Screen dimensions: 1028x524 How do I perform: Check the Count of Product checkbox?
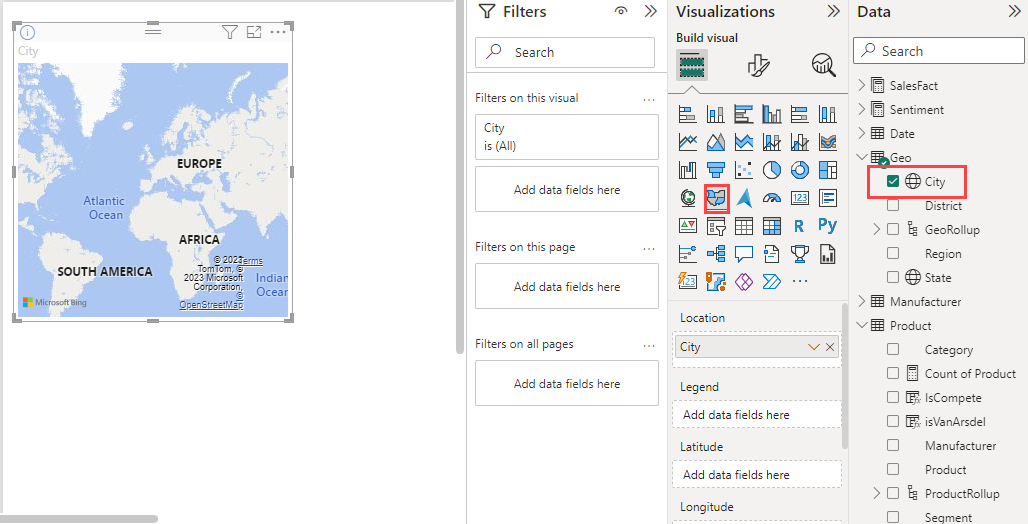[x=893, y=373]
